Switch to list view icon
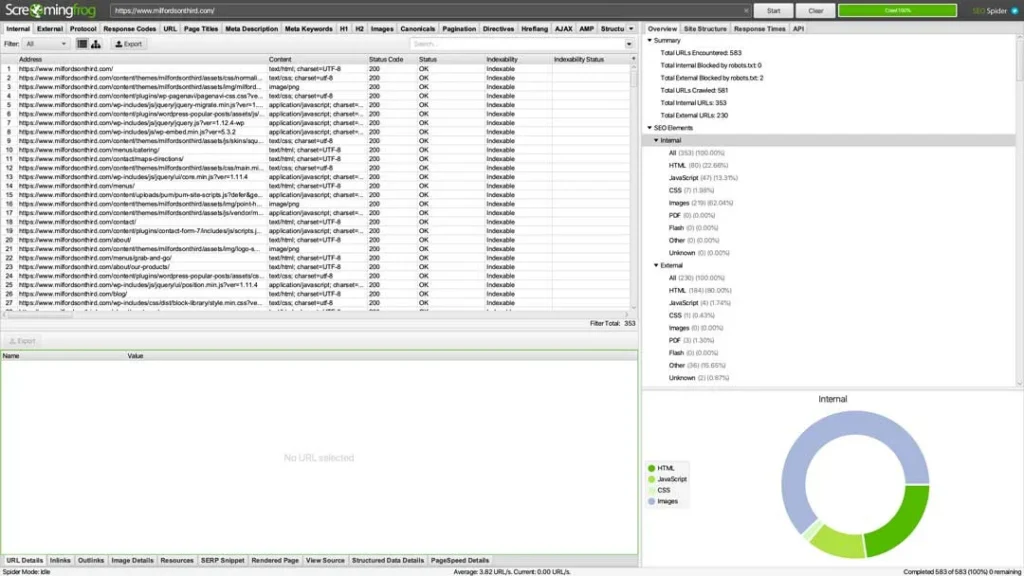 (x=82, y=44)
